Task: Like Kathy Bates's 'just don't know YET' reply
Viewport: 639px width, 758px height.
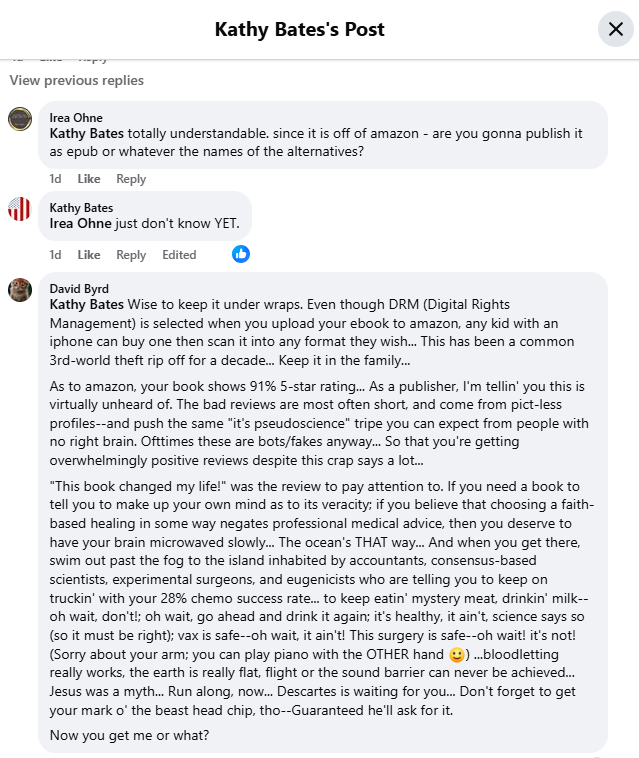Action: [89, 255]
